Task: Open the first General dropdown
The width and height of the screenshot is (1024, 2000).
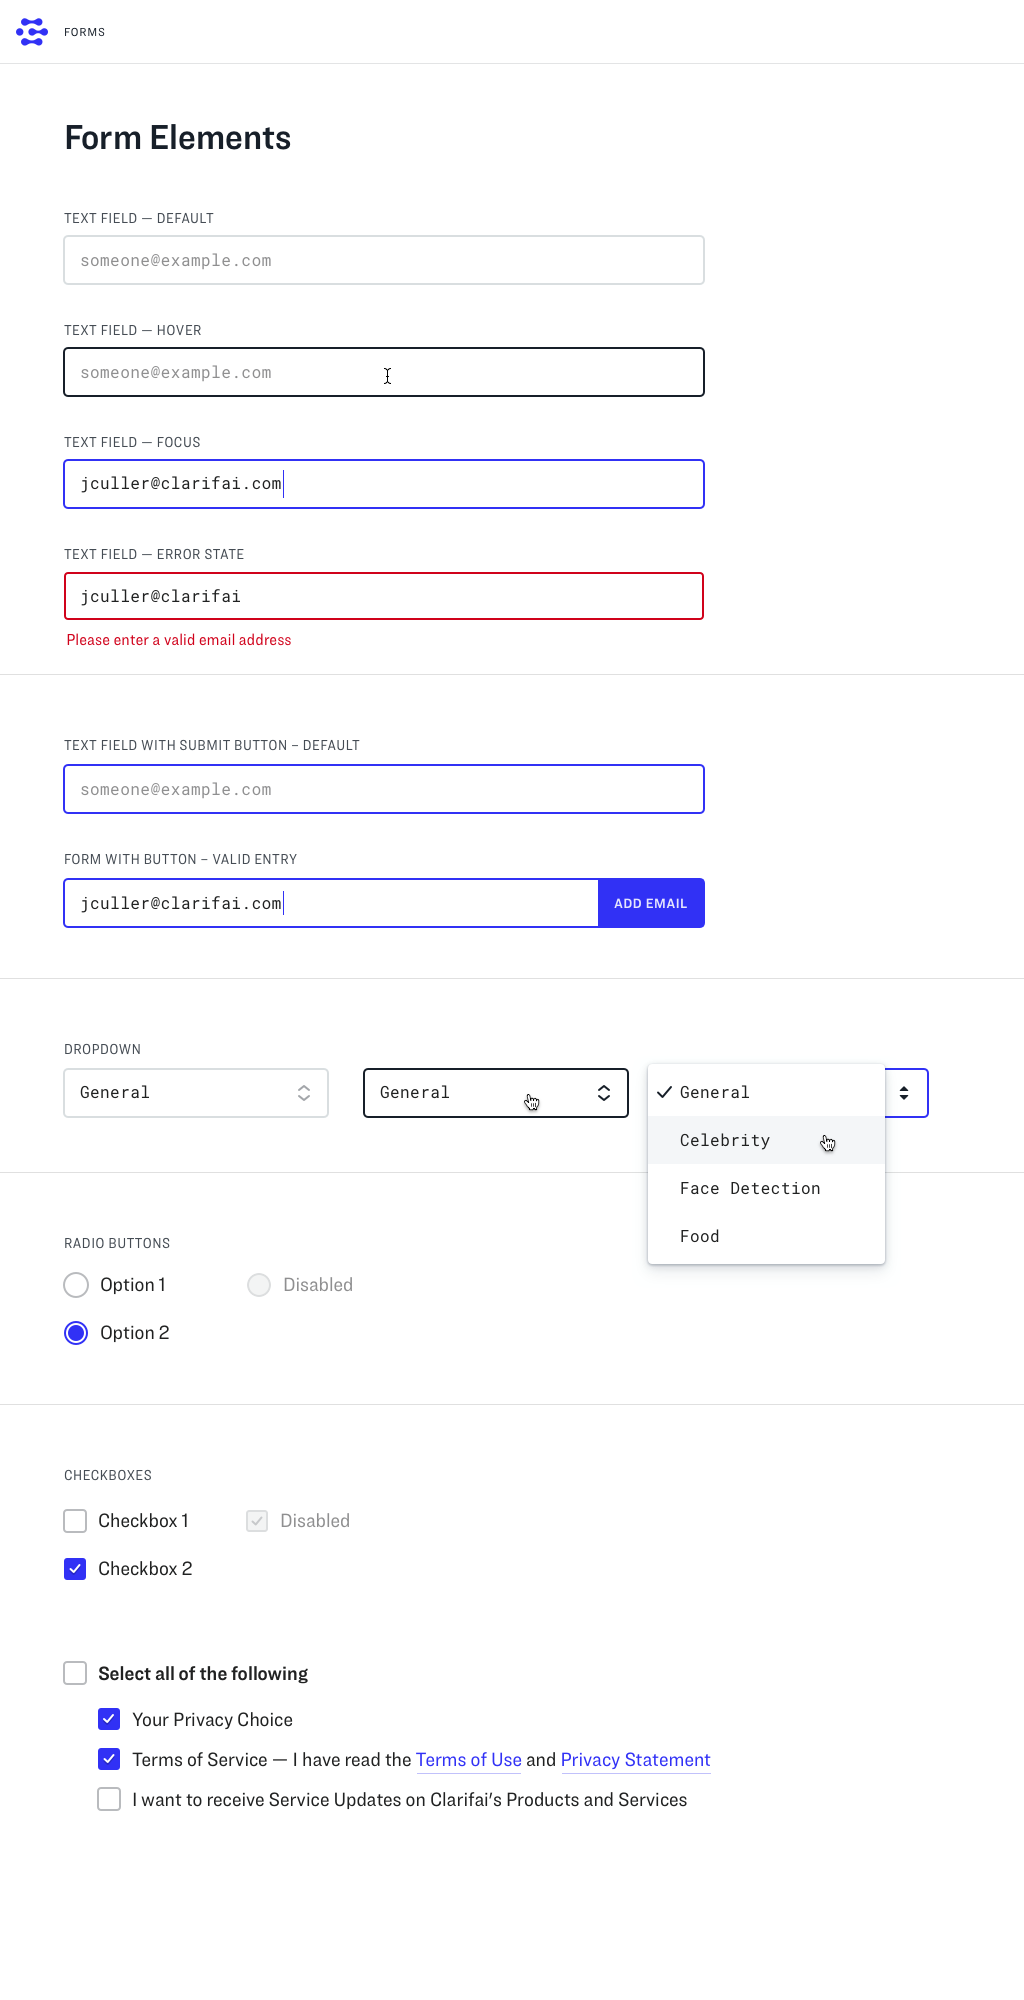Action: click(196, 1093)
